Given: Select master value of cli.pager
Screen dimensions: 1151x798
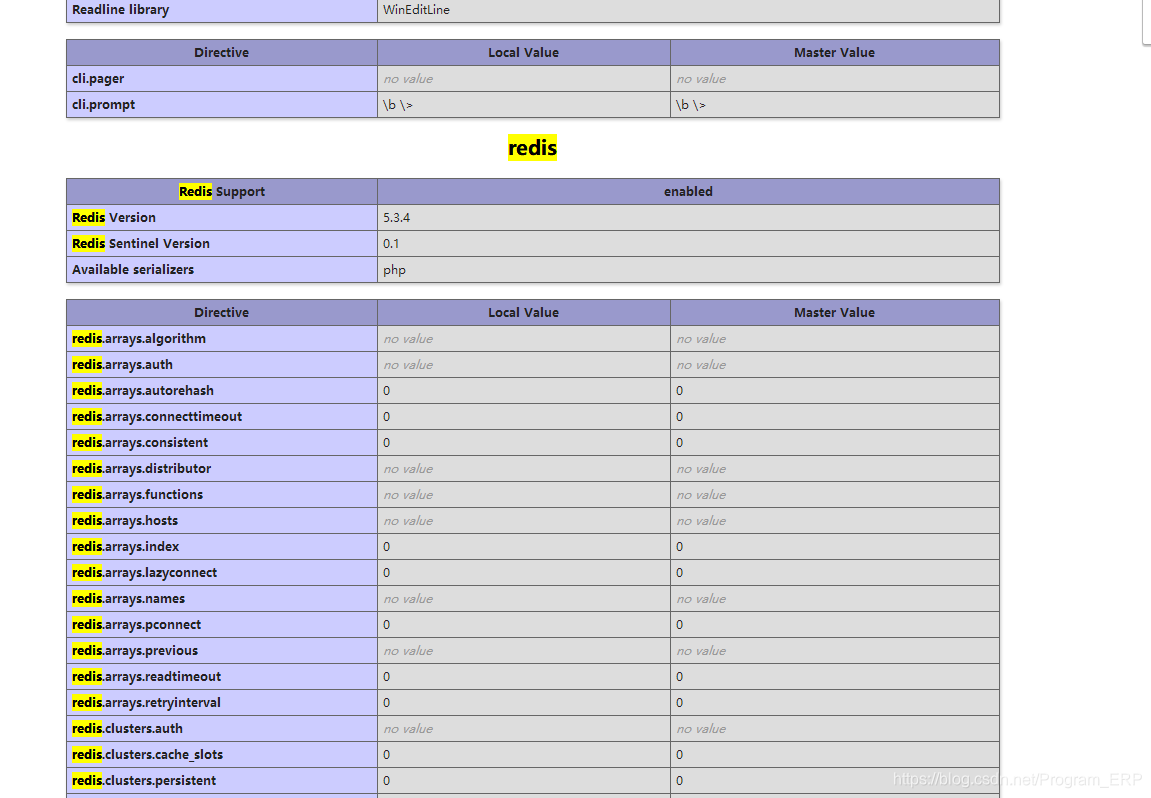Looking at the screenshot, I should pyautogui.click(x=701, y=79).
